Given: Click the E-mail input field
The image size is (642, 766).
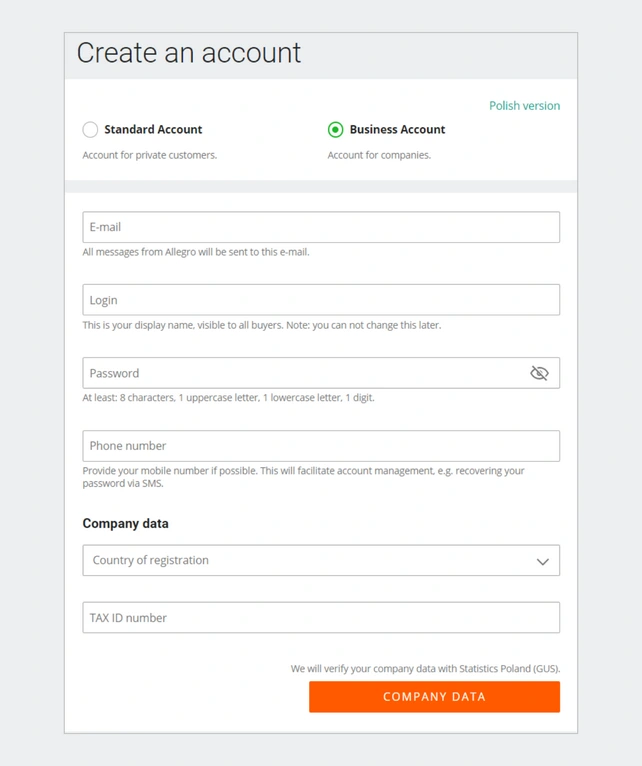Looking at the screenshot, I should click(320, 227).
